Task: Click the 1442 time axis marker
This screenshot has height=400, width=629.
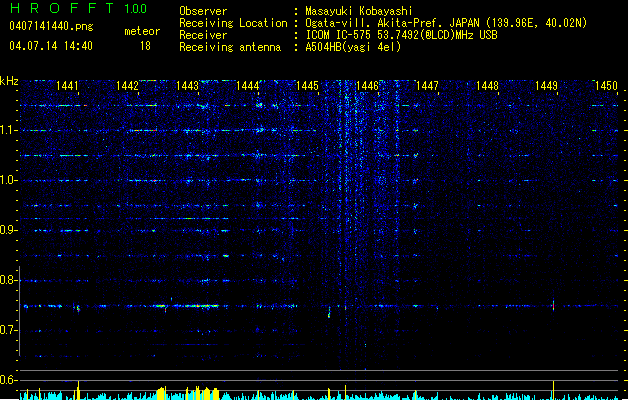Action: (127, 86)
